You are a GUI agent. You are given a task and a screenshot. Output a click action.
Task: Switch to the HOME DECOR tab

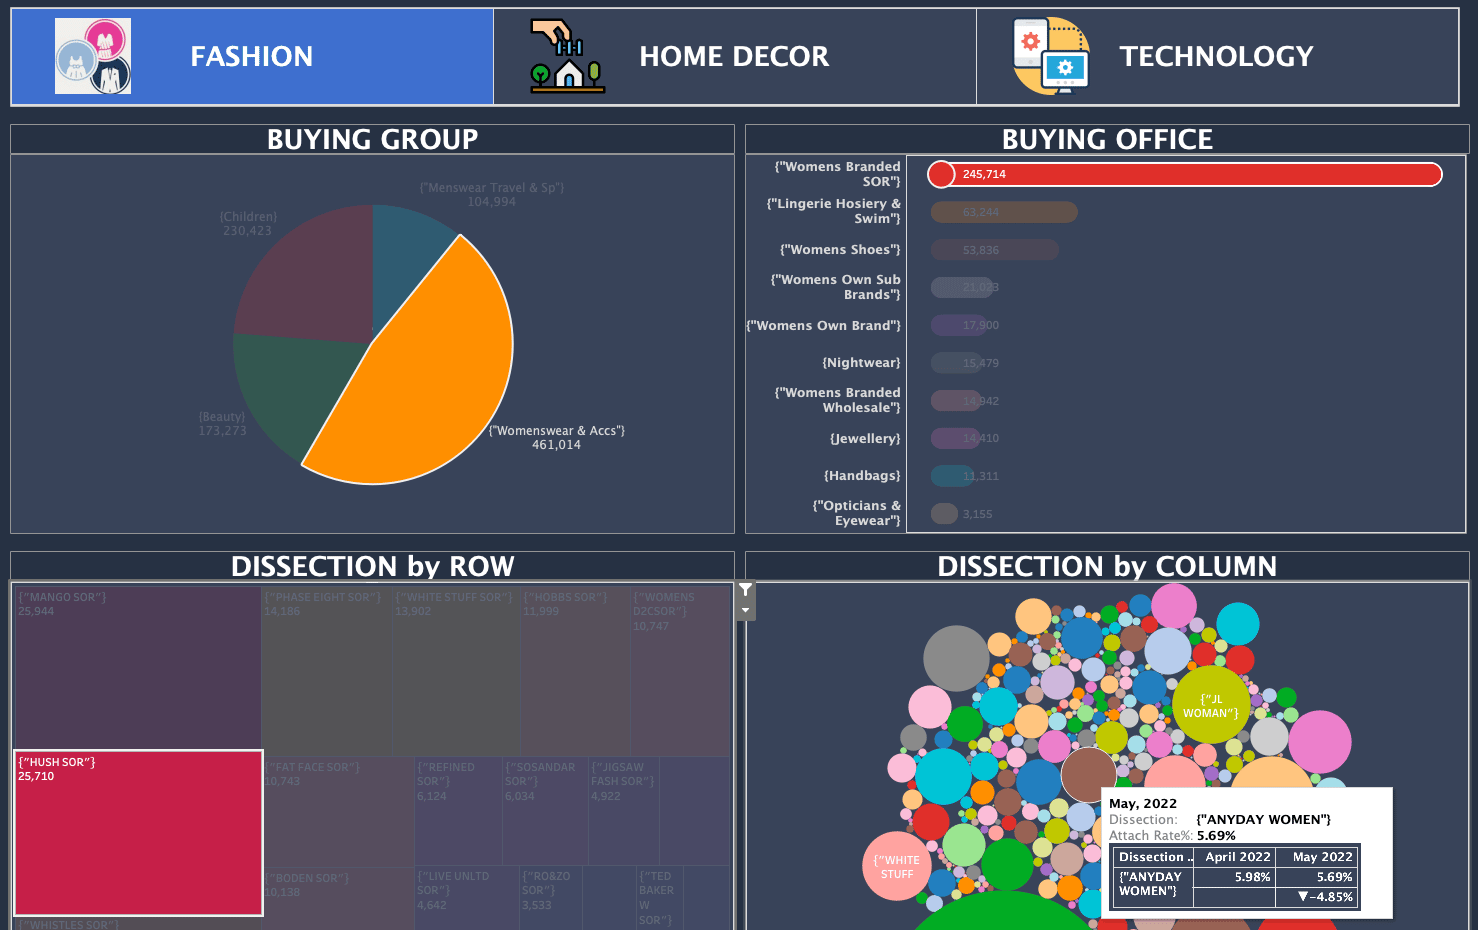734,57
